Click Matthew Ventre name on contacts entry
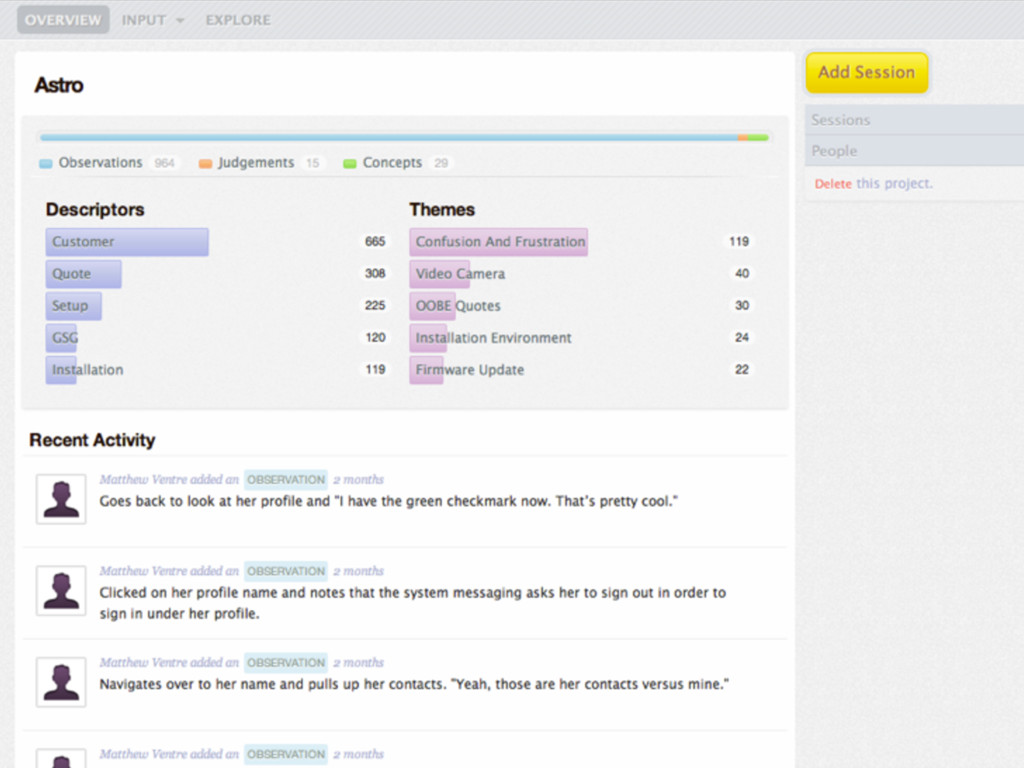Viewport: 1024px width, 768px height. point(143,663)
